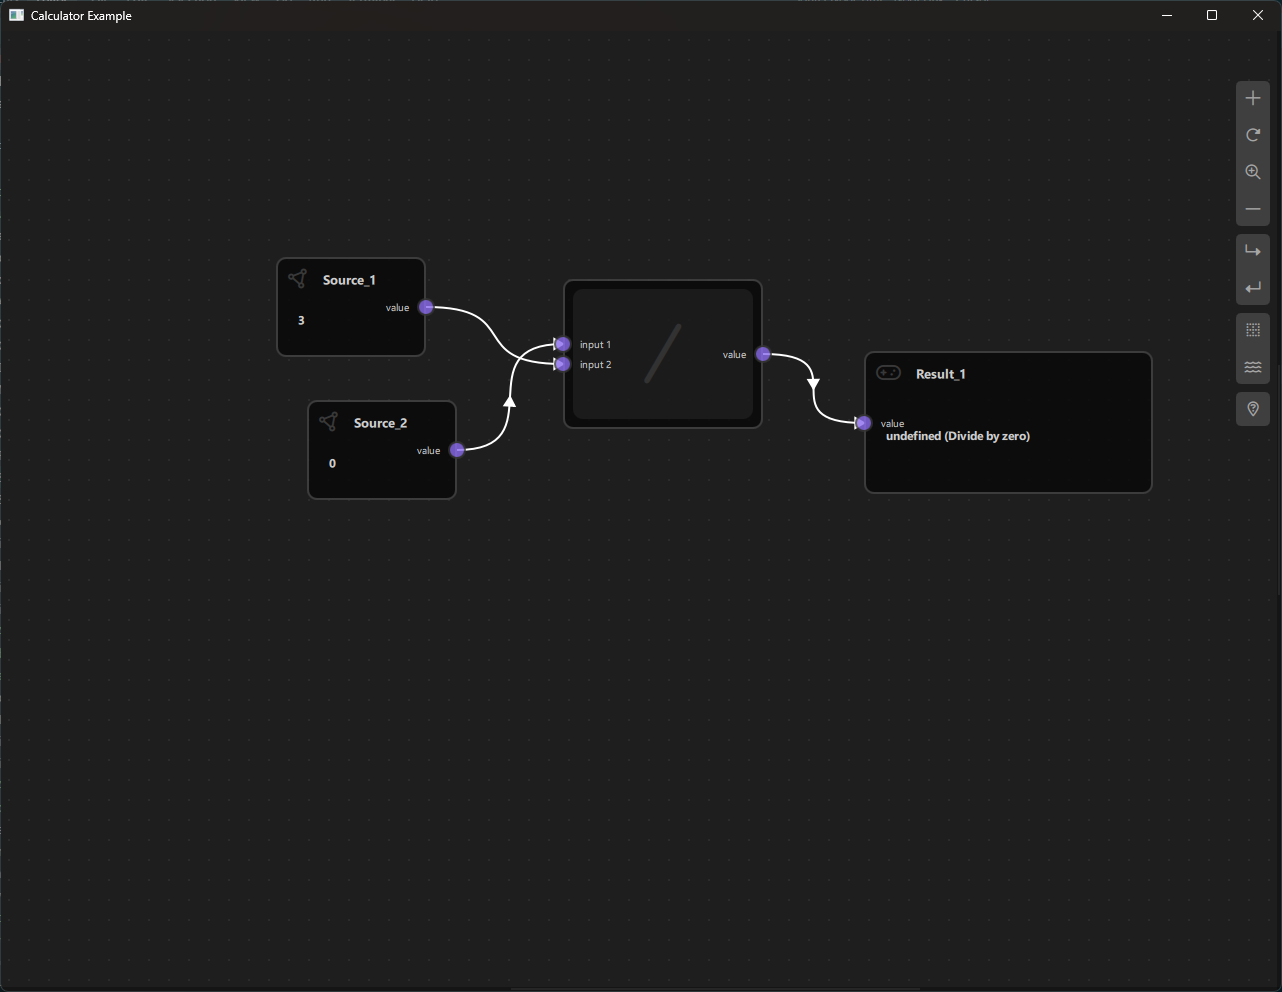Click the minus zoom-out toolbar button
This screenshot has width=1282, height=992.
1252,209
